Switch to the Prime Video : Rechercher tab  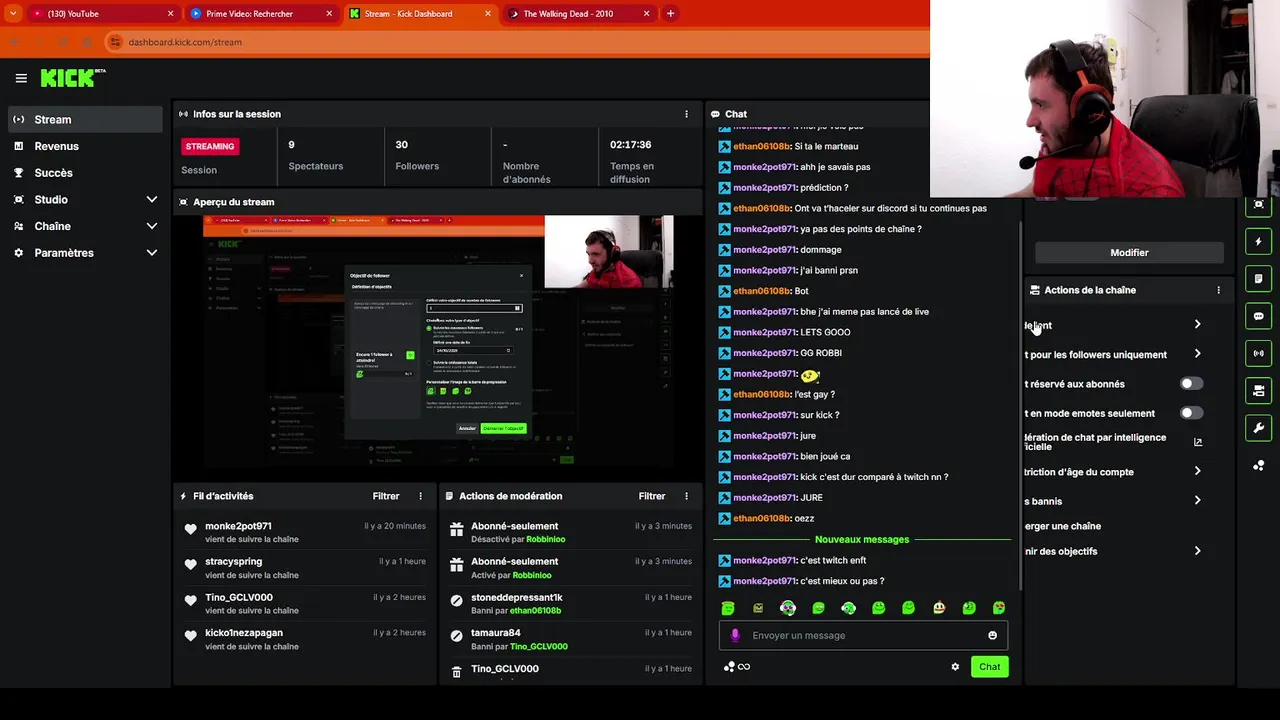click(260, 14)
